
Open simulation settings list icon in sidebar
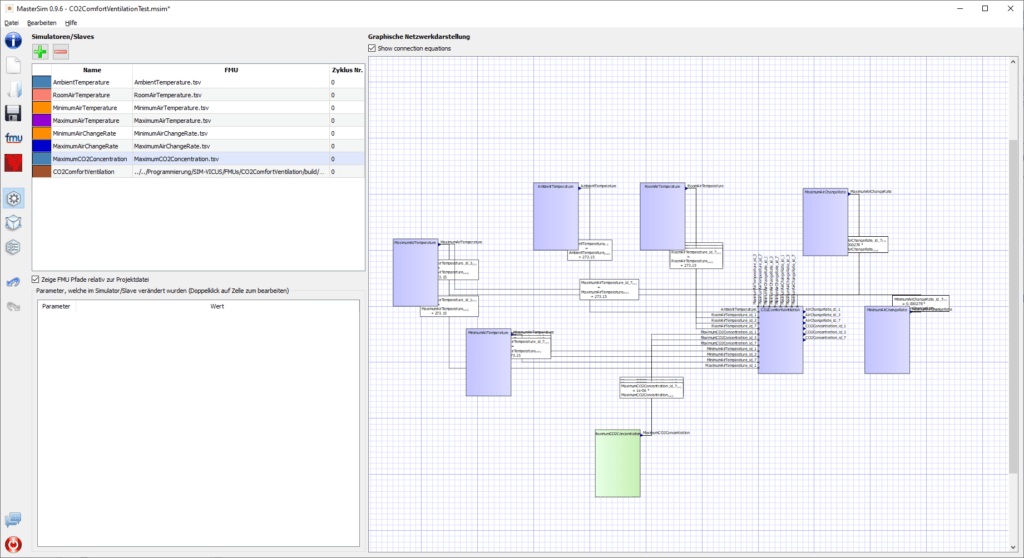click(x=13, y=247)
